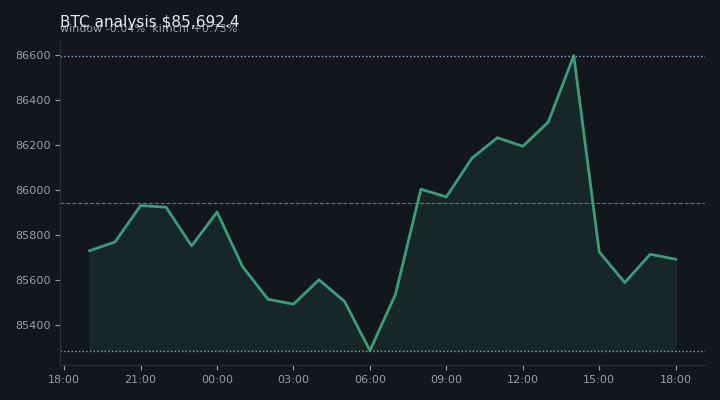Click the 86400 y-axis label
The height and width of the screenshot is (400, 720).
click(33, 101)
